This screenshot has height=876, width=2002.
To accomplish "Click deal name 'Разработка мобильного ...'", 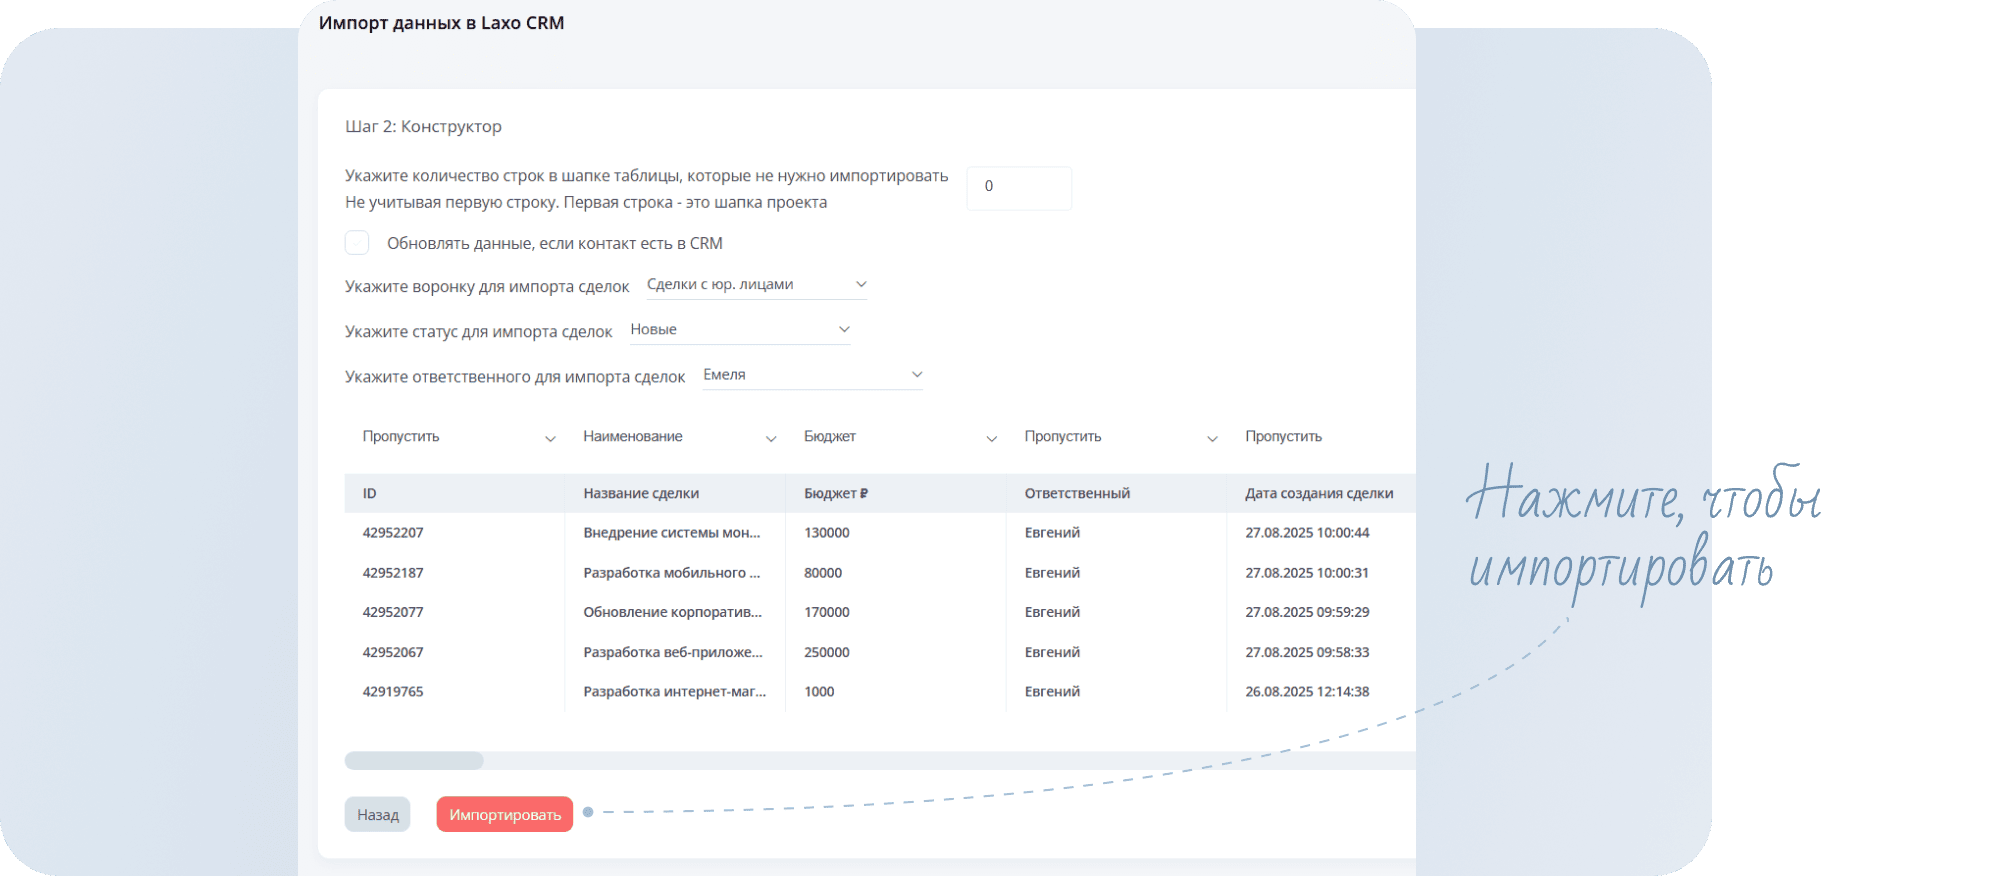I will tap(671, 573).
